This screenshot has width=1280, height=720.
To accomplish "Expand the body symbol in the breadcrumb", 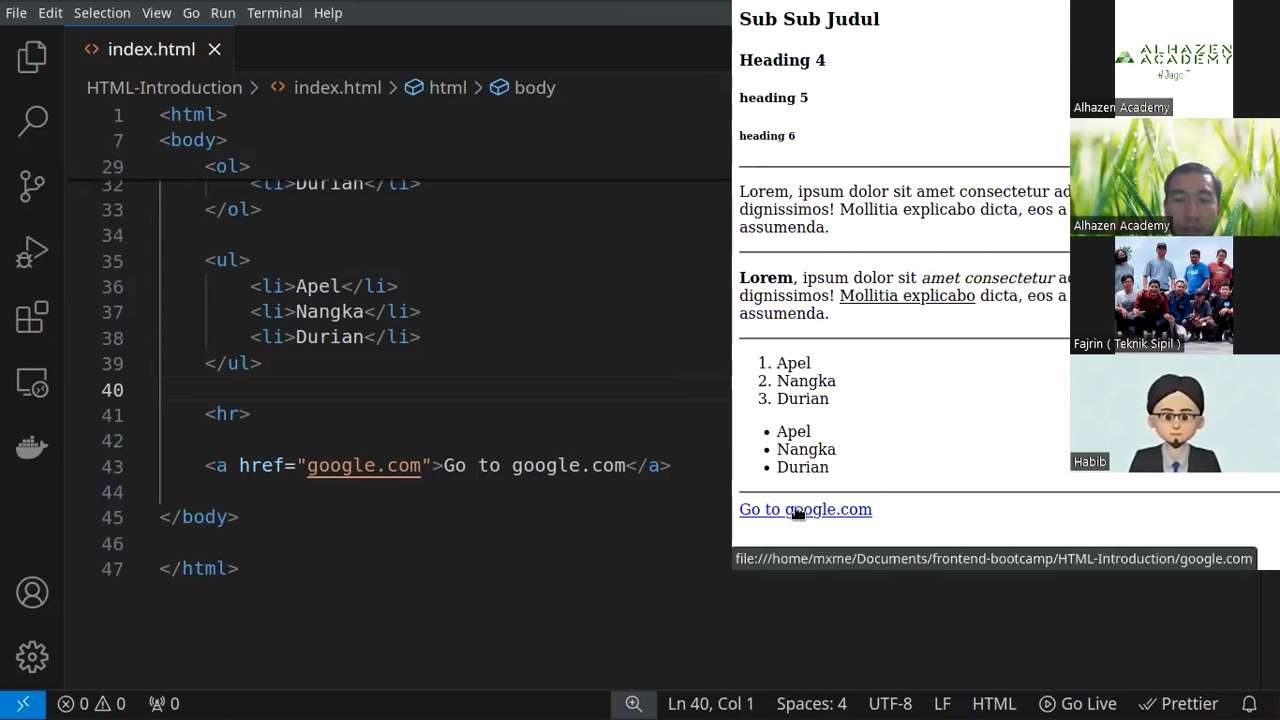I will coord(522,88).
